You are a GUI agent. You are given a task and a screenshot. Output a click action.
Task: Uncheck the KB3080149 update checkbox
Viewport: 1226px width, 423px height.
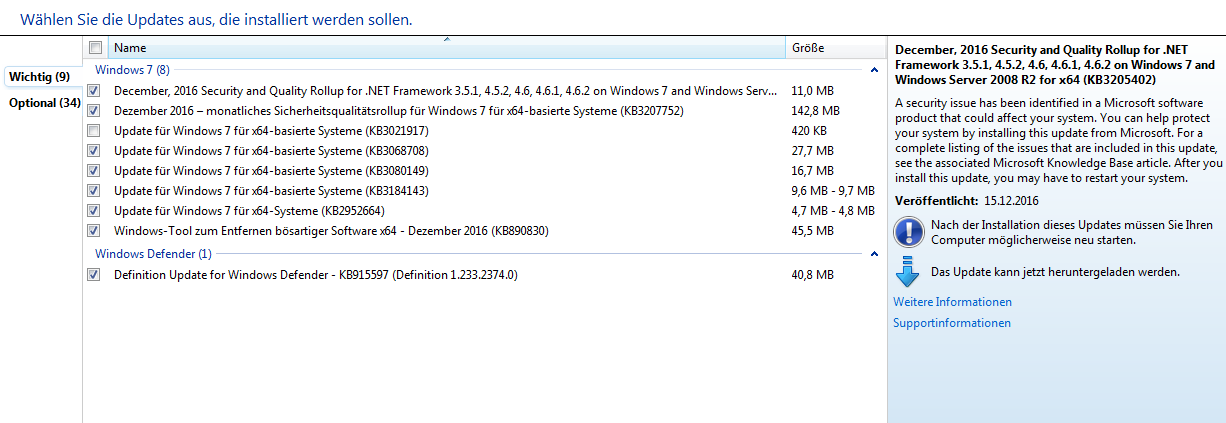click(x=94, y=171)
